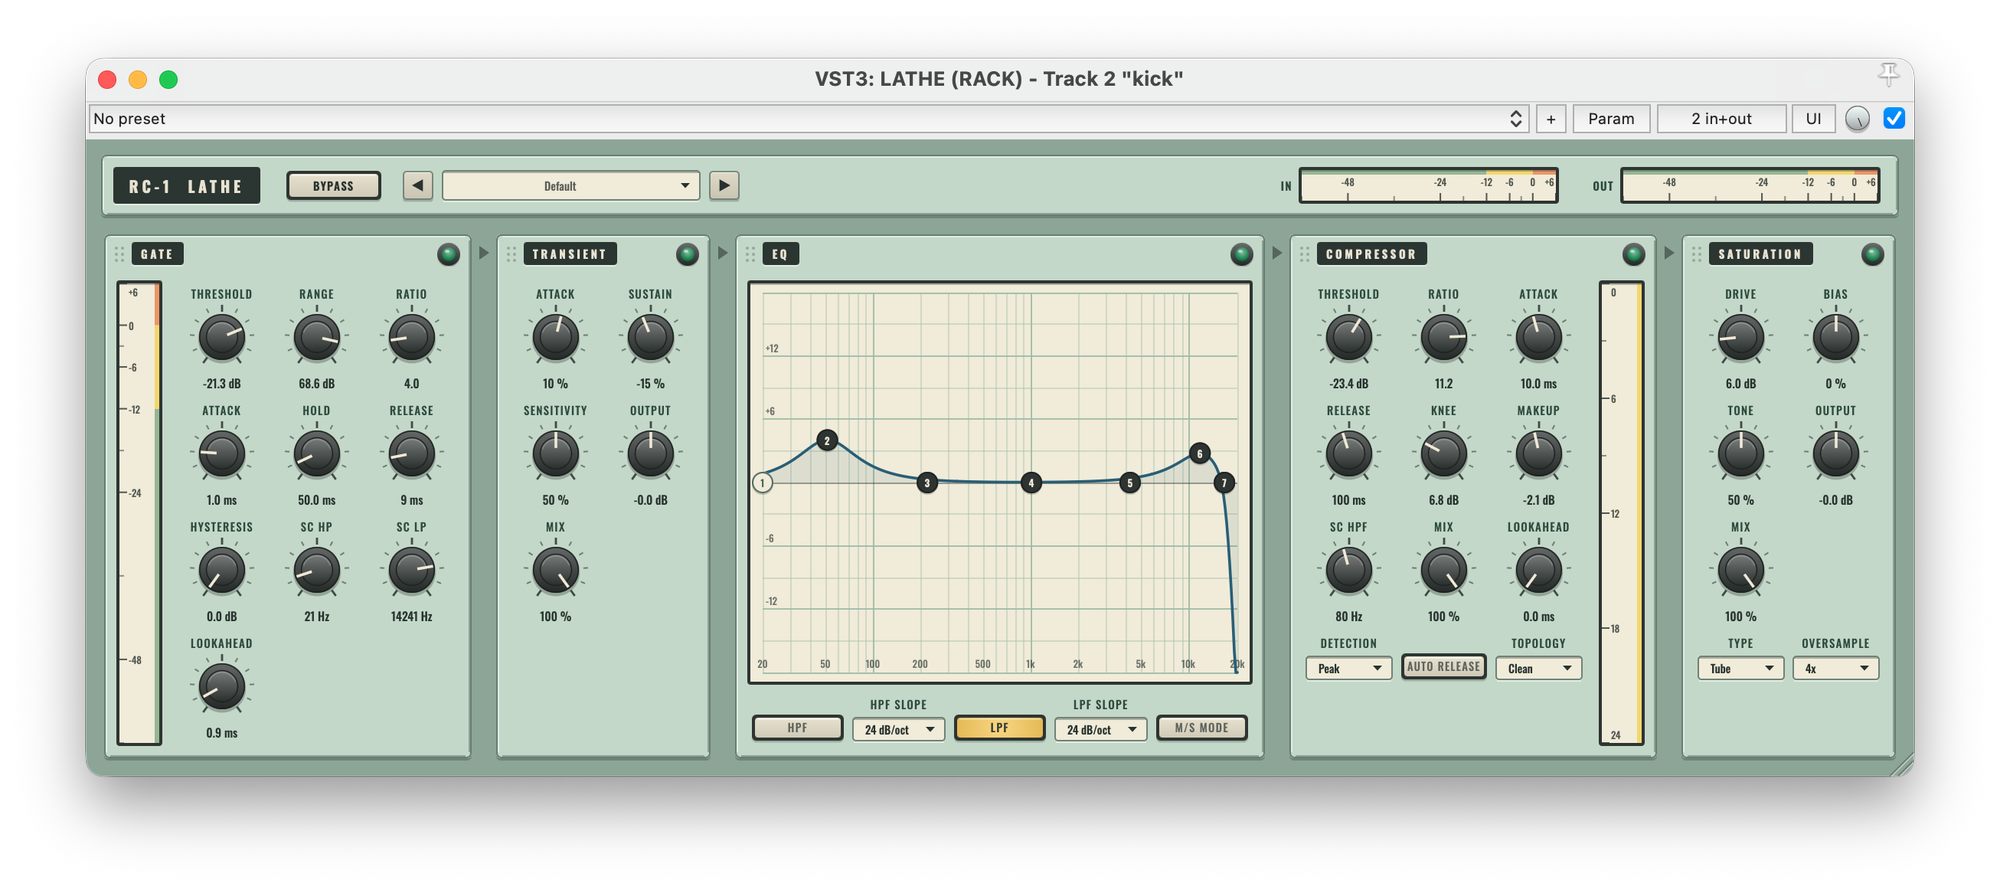Click the pin window icon
Viewport: 2000px width, 890px height.
1888,74
